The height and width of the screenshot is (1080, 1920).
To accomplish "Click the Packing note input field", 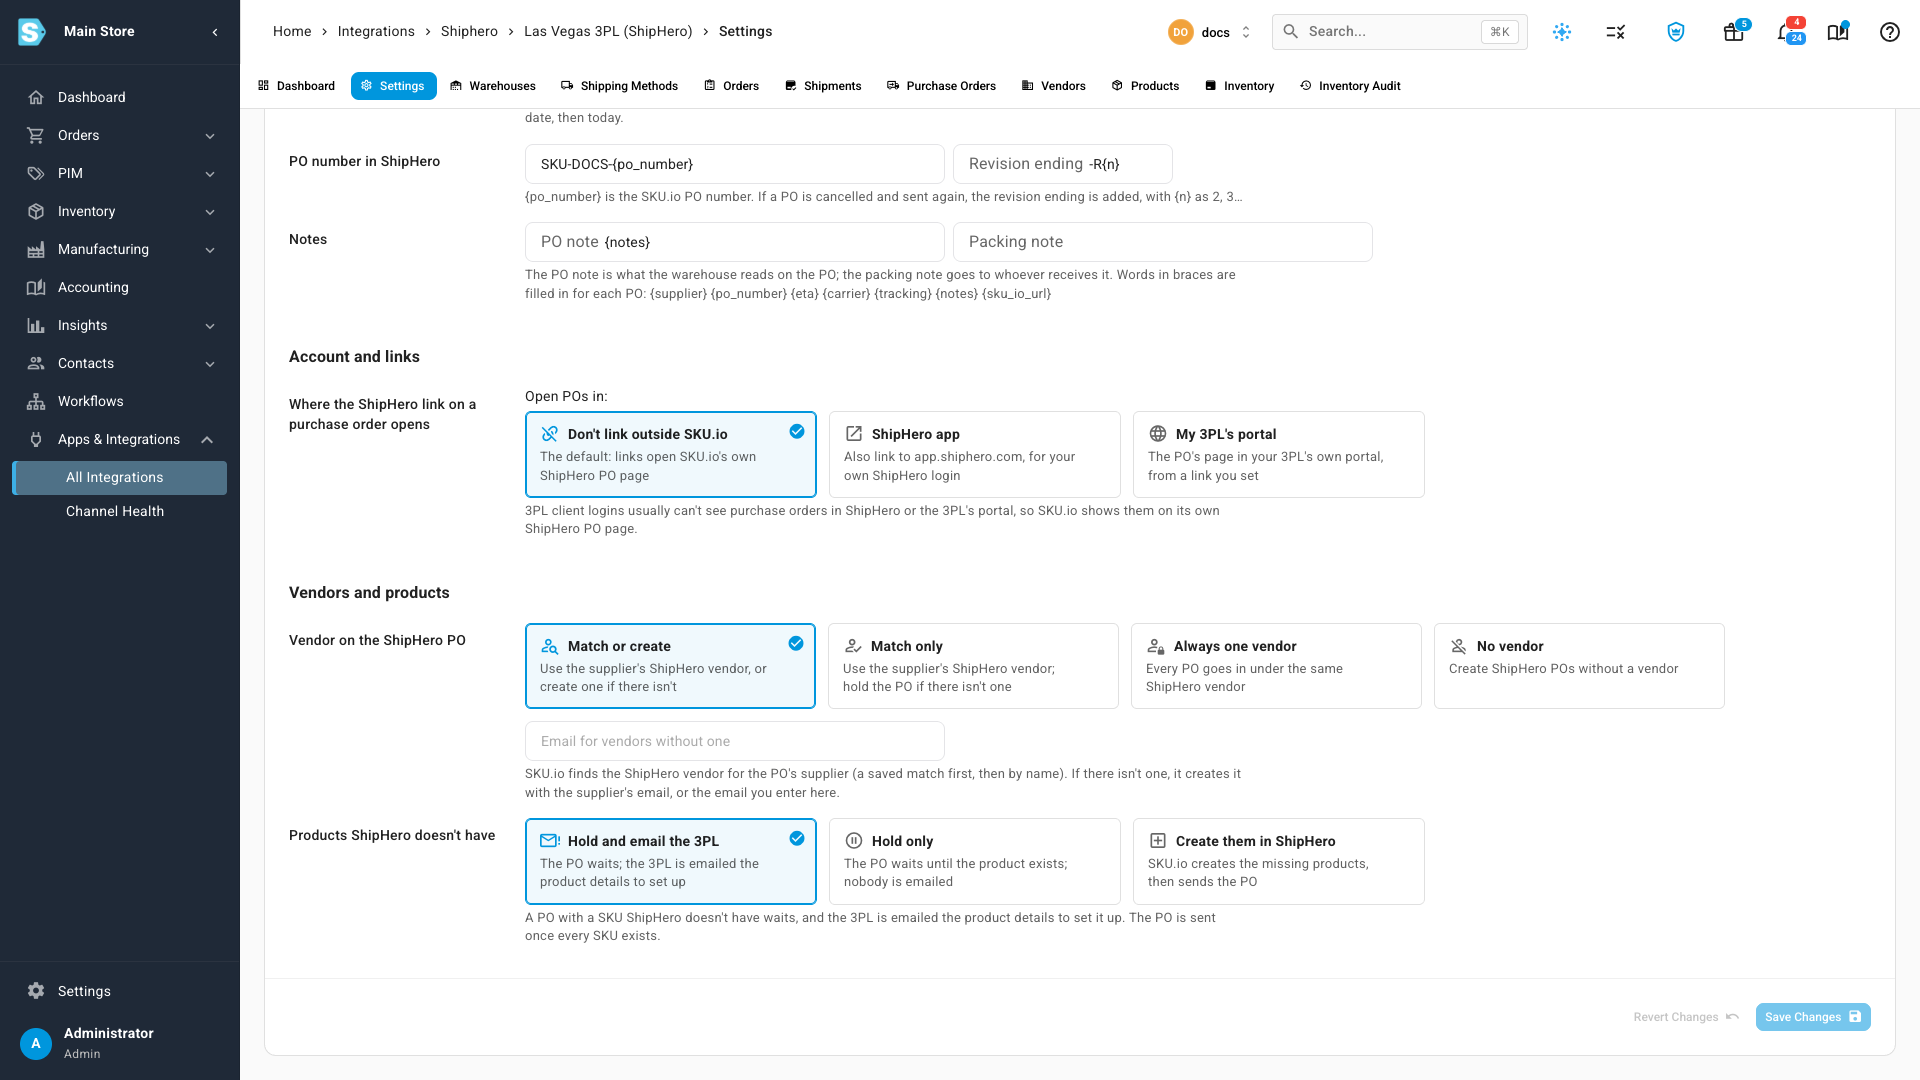I will point(1163,242).
